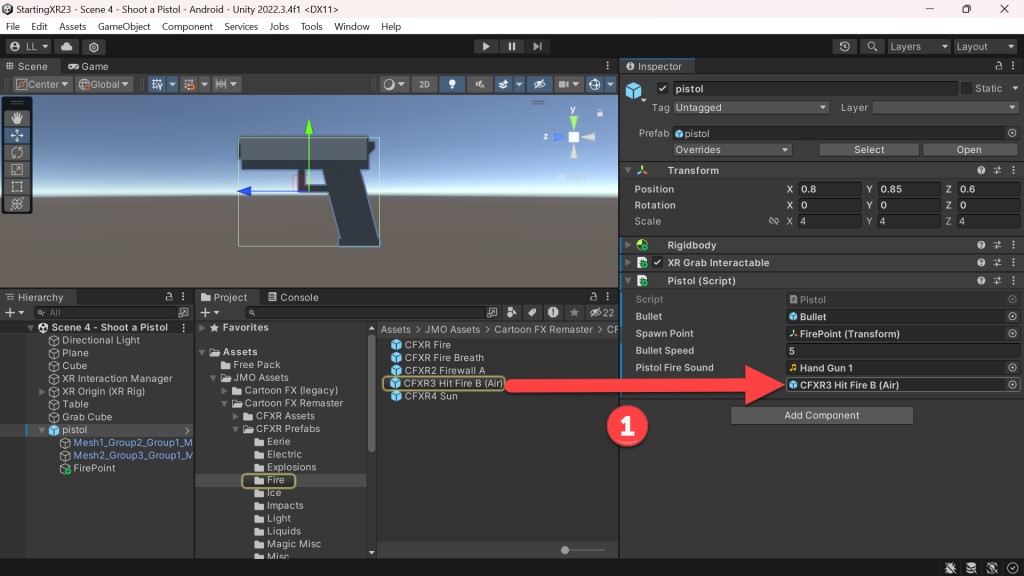Click the Add Component button
This screenshot has height=576, width=1024.
[822, 415]
